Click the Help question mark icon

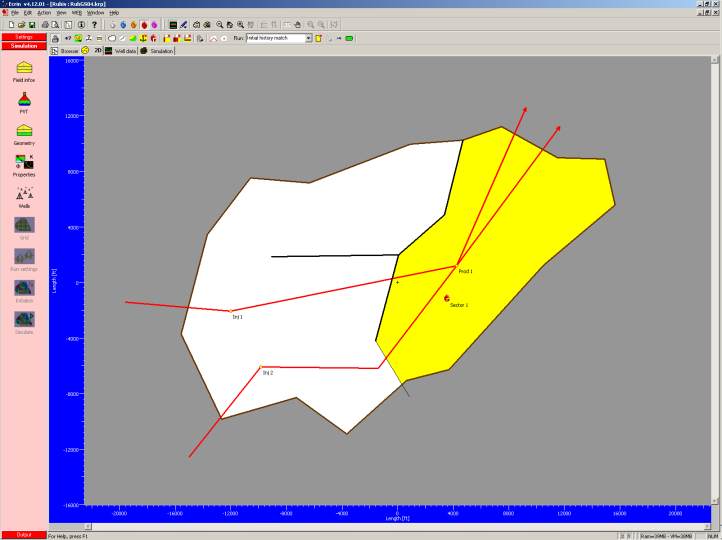pyautogui.click(x=94, y=24)
